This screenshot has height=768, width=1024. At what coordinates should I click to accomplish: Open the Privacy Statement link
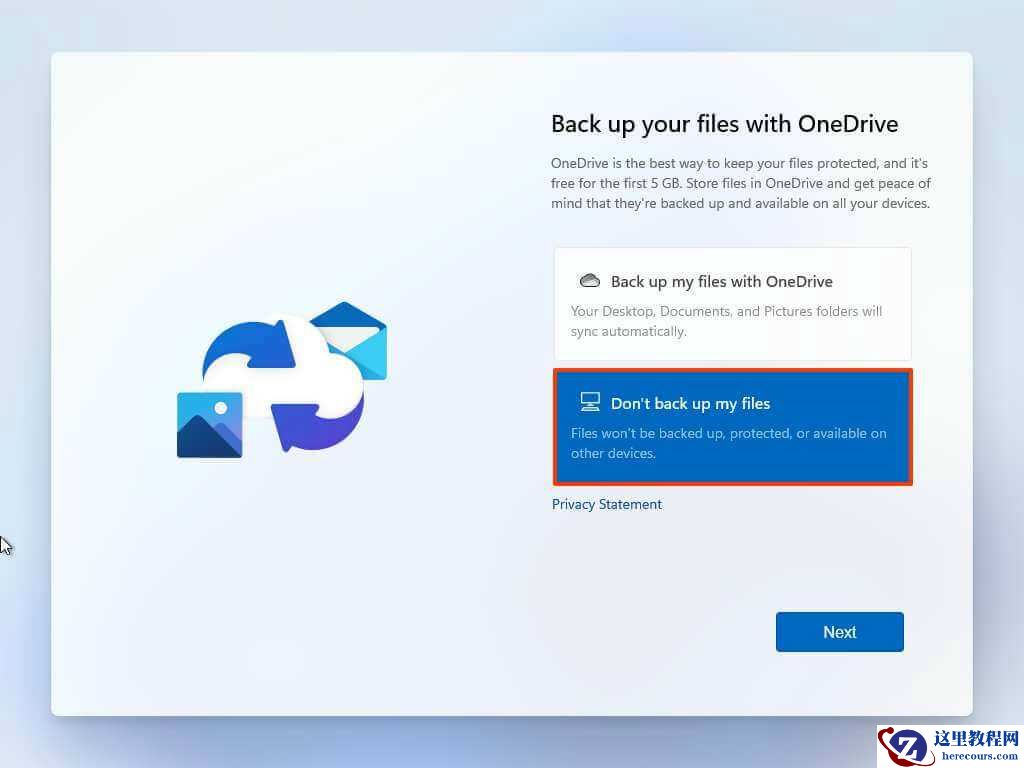click(607, 504)
